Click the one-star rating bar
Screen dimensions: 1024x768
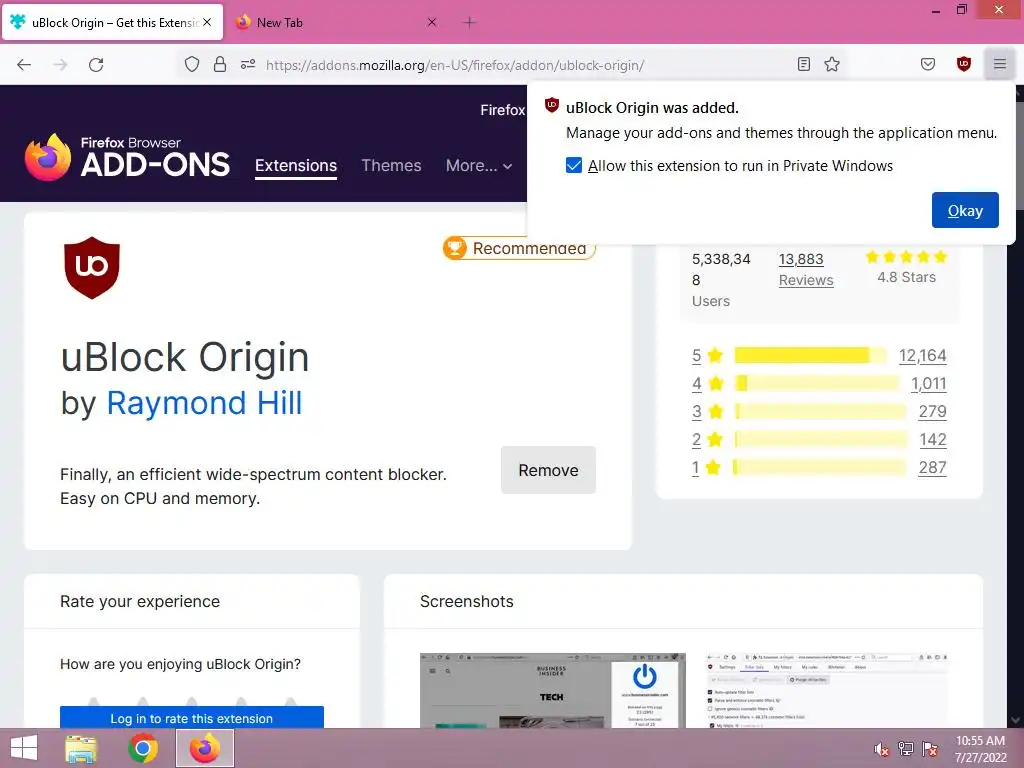[820, 468]
